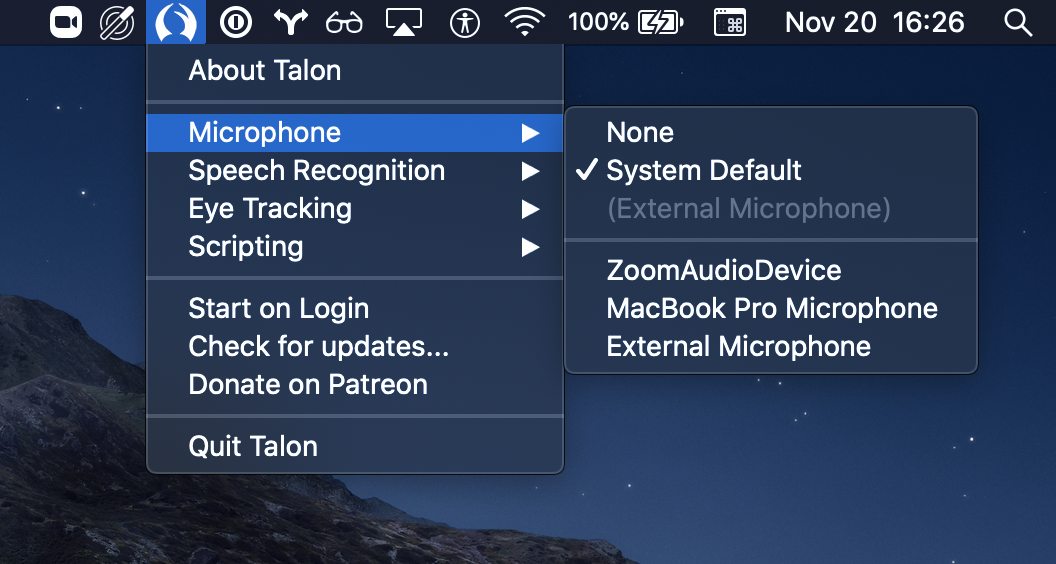Open About Talon menu item
The image size is (1056, 564).
pyautogui.click(x=265, y=71)
